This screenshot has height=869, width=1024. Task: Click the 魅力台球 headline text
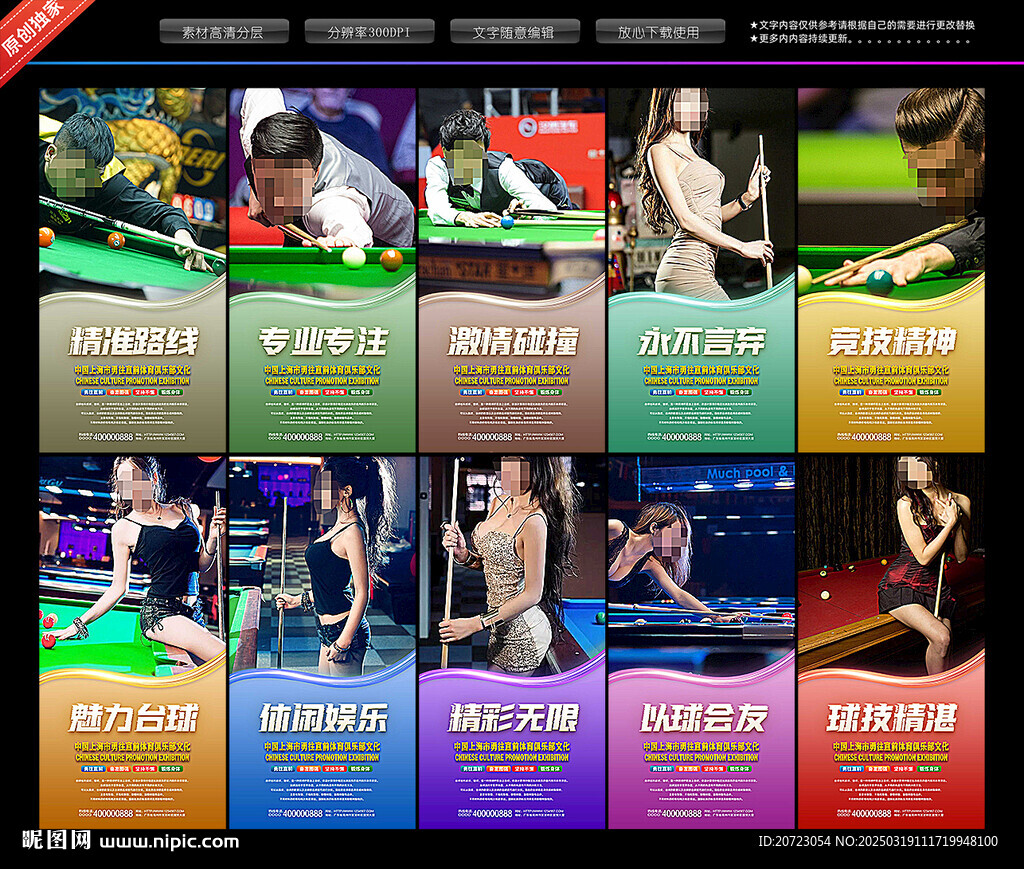[x=133, y=718]
